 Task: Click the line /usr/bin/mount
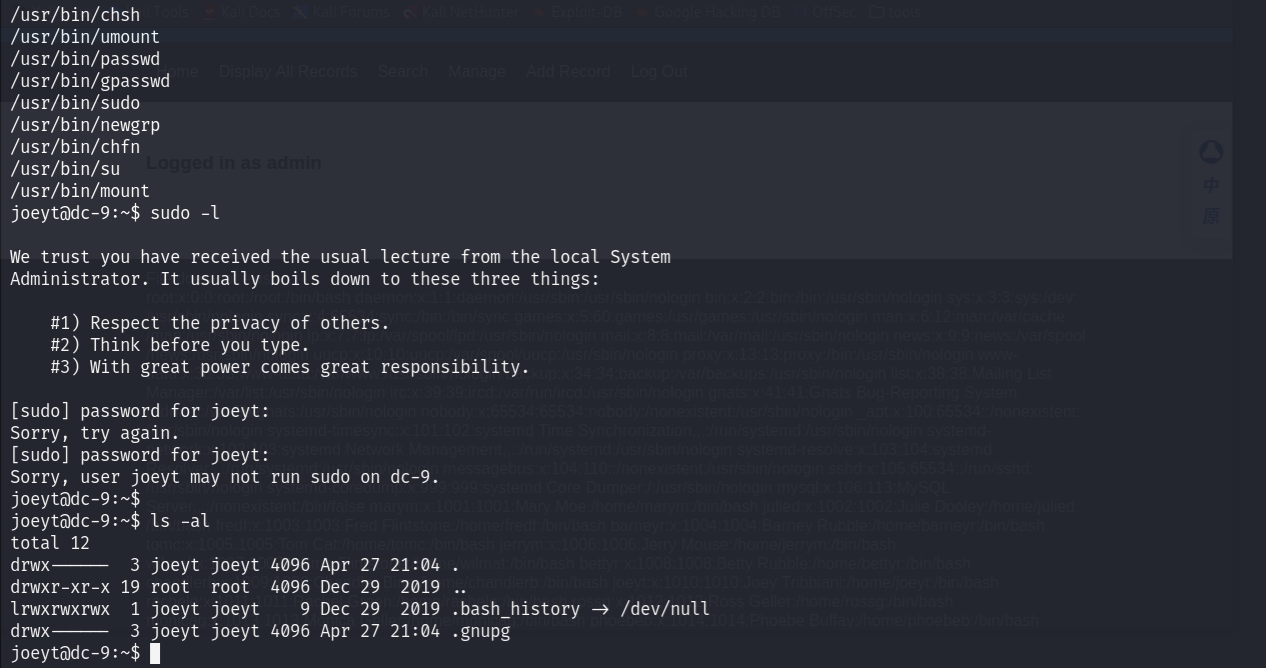tap(80, 191)
